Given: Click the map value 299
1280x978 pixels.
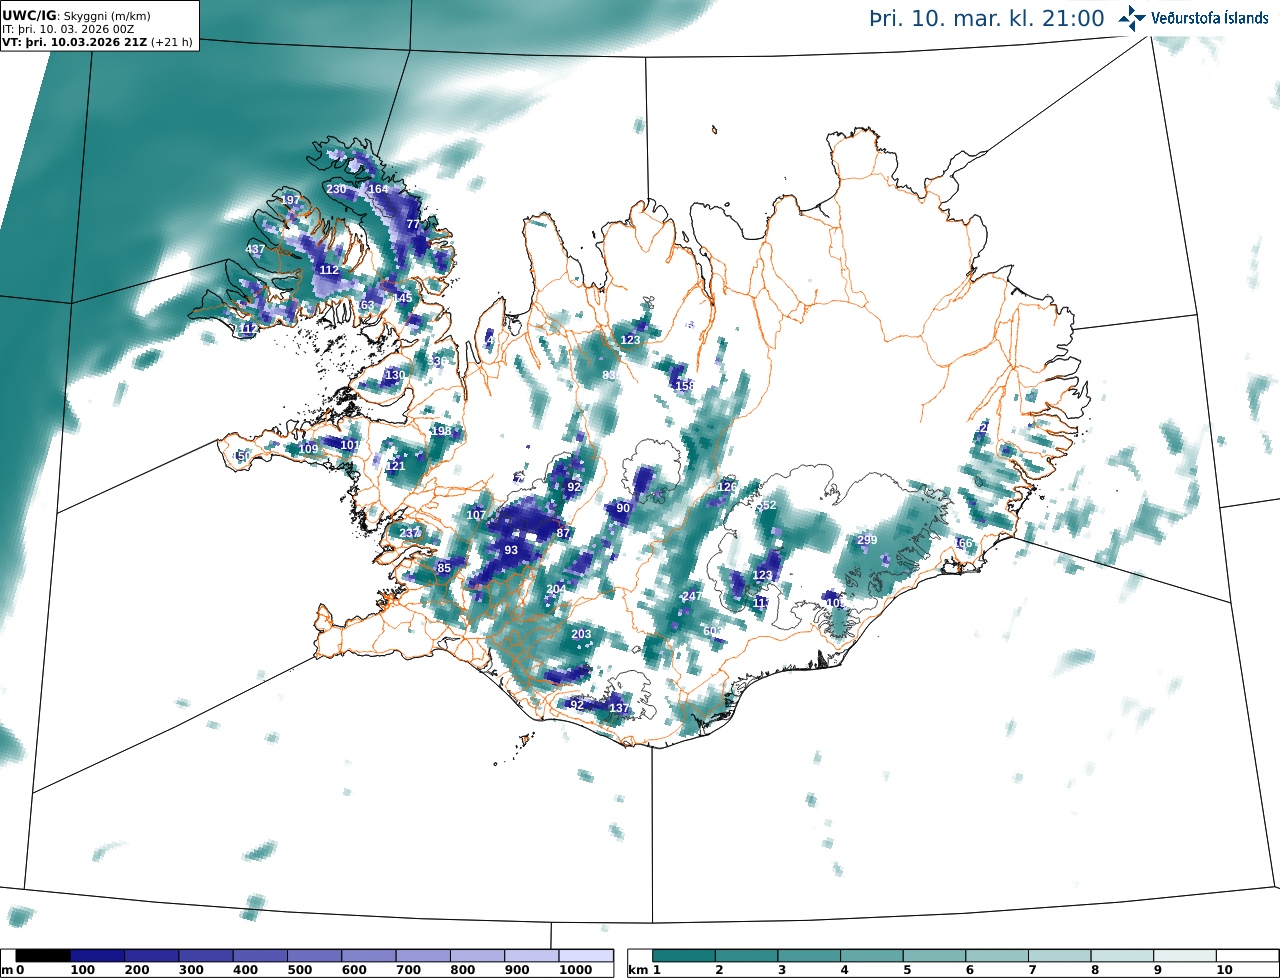Looking at the screenshot, I should pyautogui.click(x=867, y=540).
